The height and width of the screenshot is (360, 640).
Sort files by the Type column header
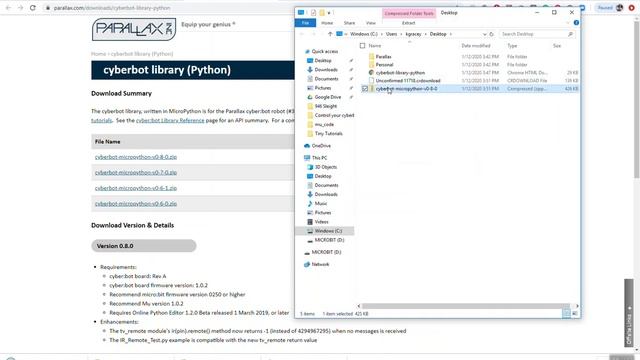[x=512, y=46]
